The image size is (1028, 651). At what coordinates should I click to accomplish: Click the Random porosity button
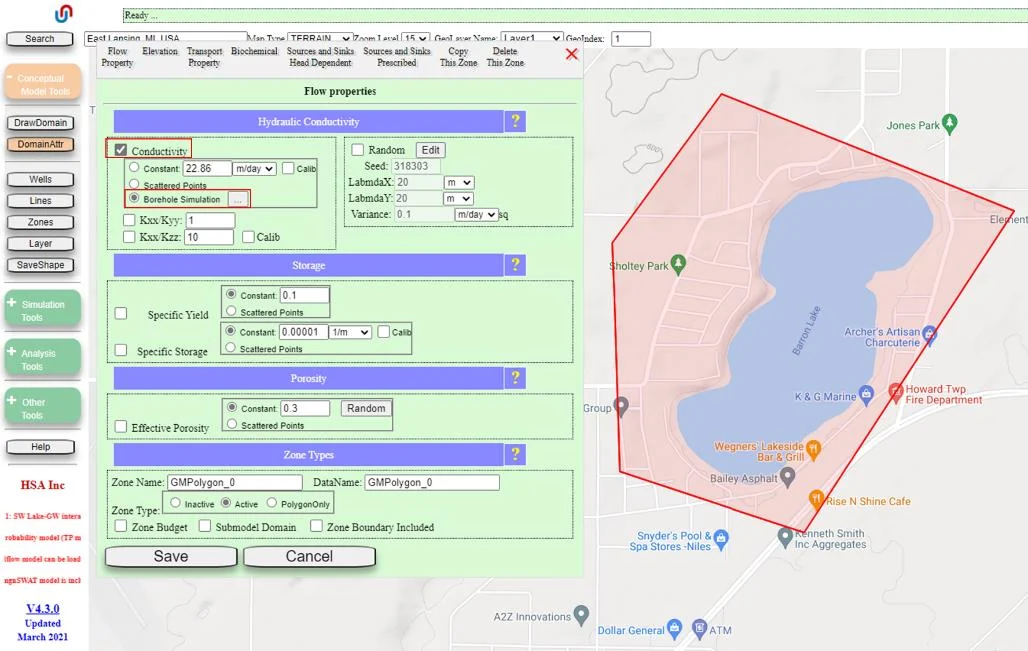366,408
